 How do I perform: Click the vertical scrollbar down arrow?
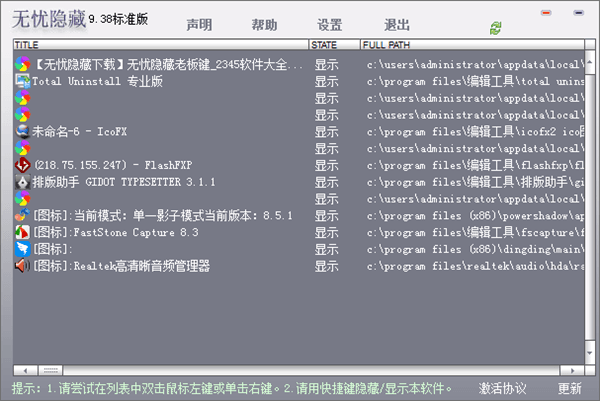[589, 353]
